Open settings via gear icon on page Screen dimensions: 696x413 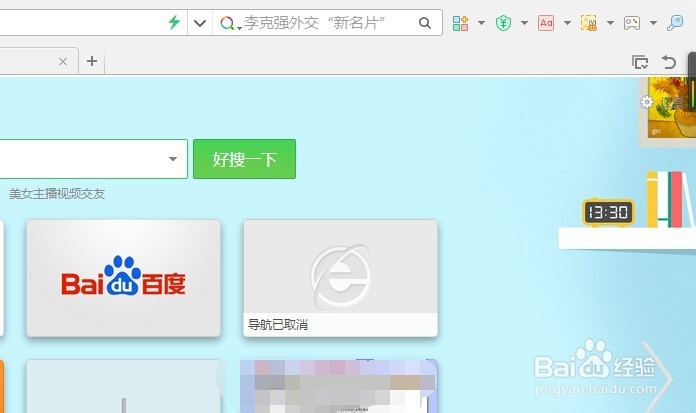coord(647,102)
